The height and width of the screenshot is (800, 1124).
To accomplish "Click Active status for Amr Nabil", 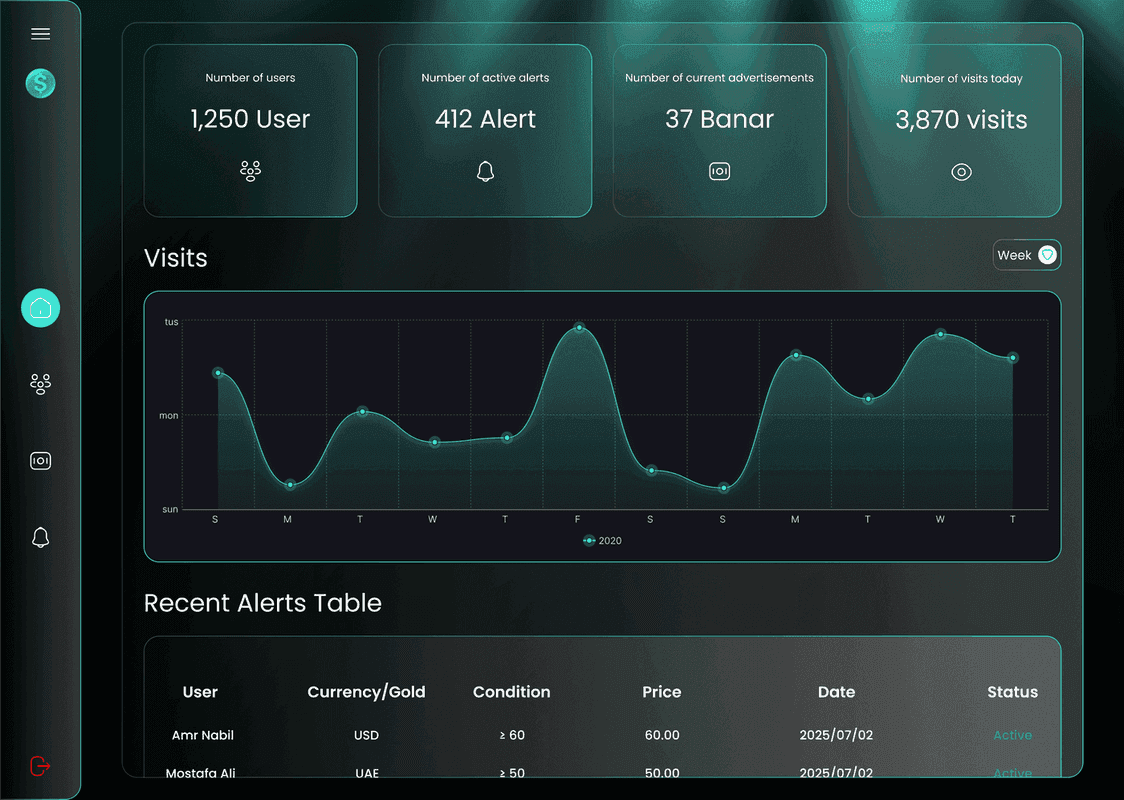I will (1012, 735).
